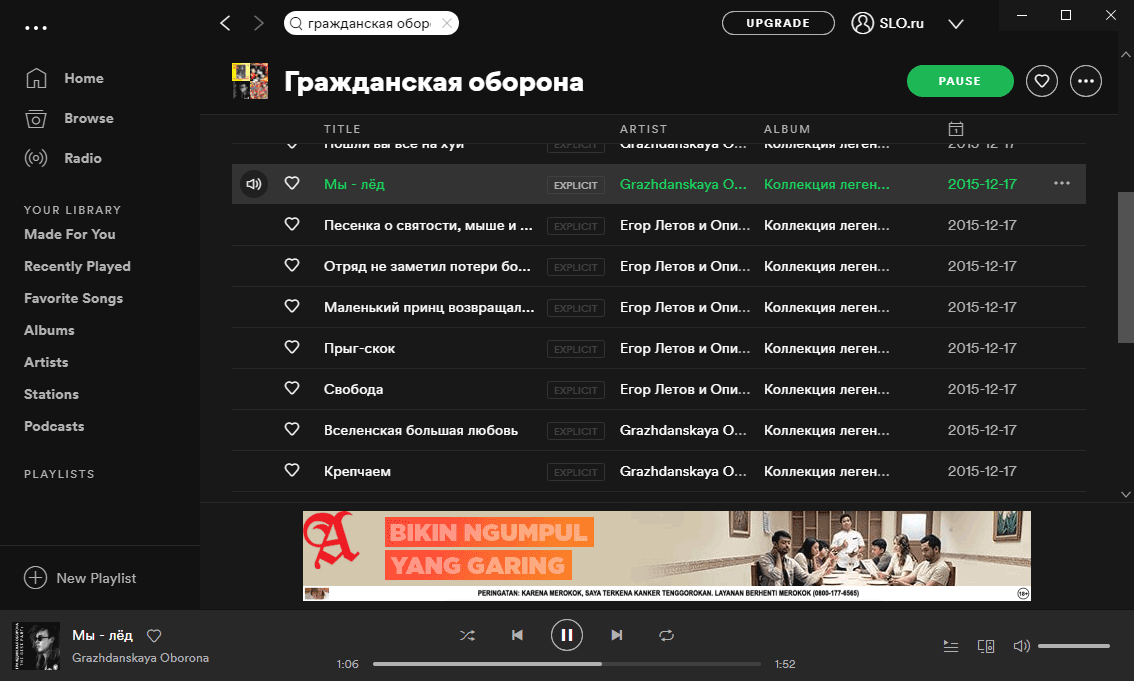Click the track list vertical scrollbar

click(x=1125, y=267)
